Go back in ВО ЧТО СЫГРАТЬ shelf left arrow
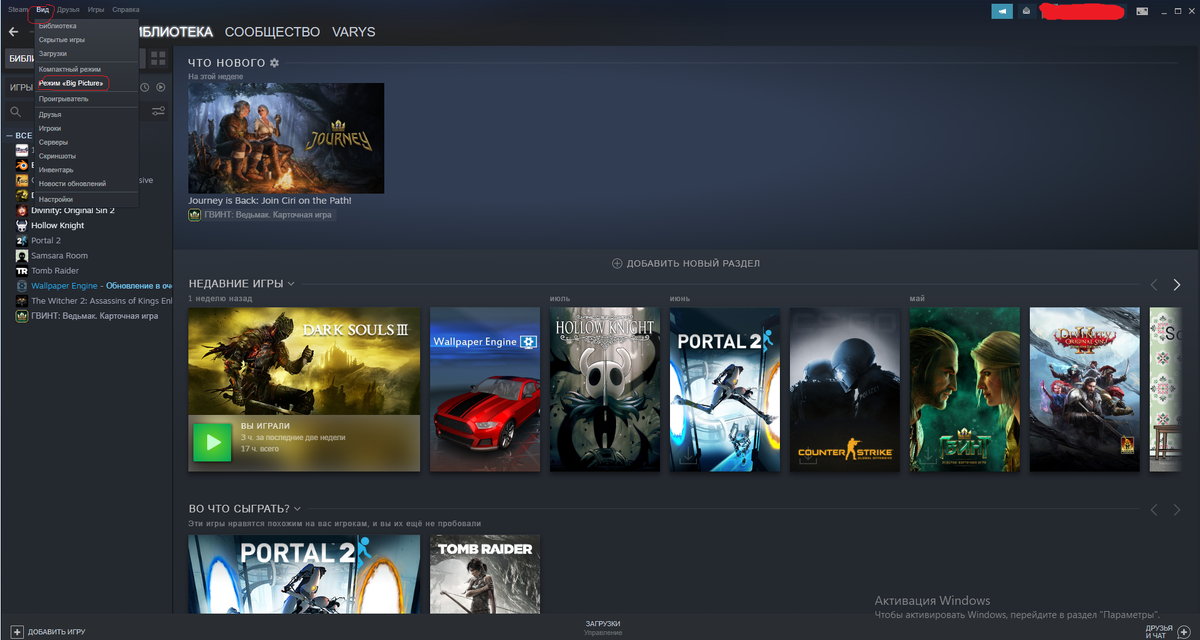 point(1153,510)
